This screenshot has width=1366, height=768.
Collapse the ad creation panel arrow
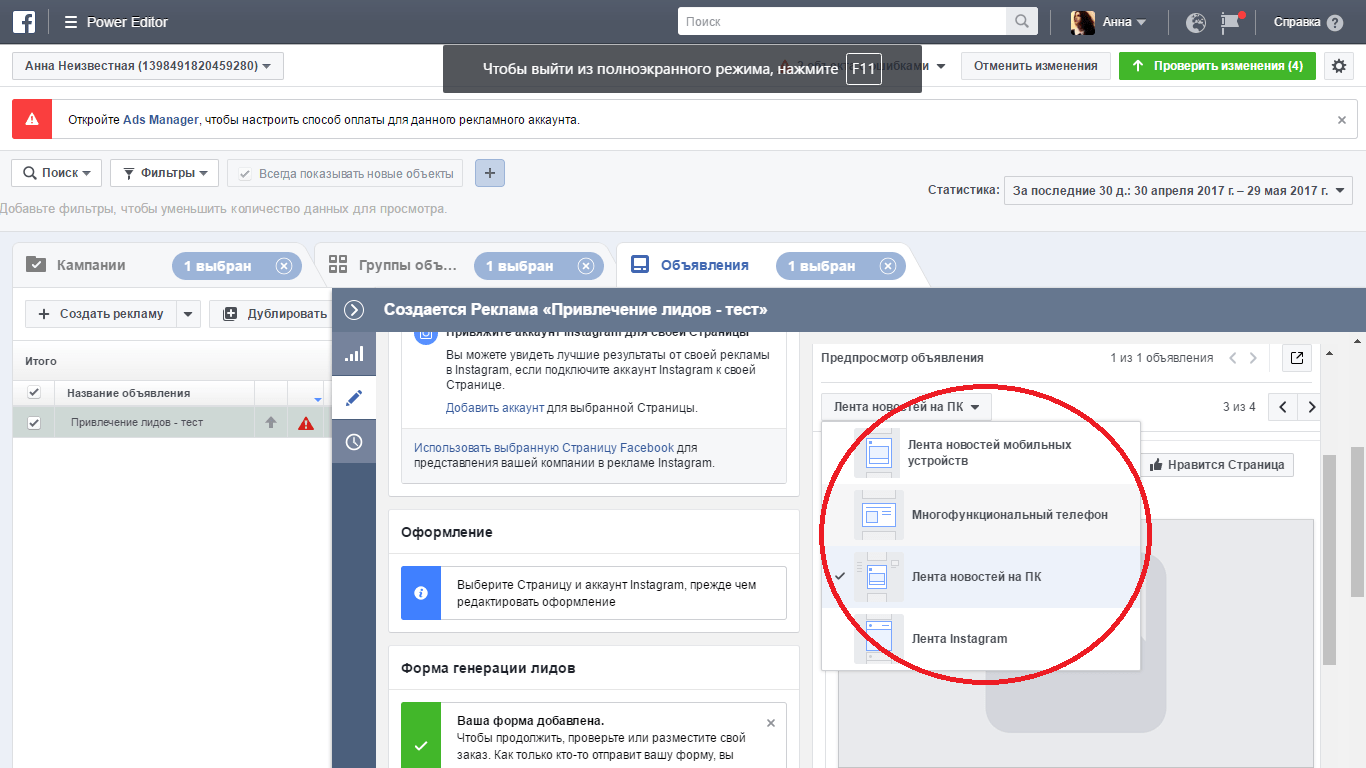(354, 310)
